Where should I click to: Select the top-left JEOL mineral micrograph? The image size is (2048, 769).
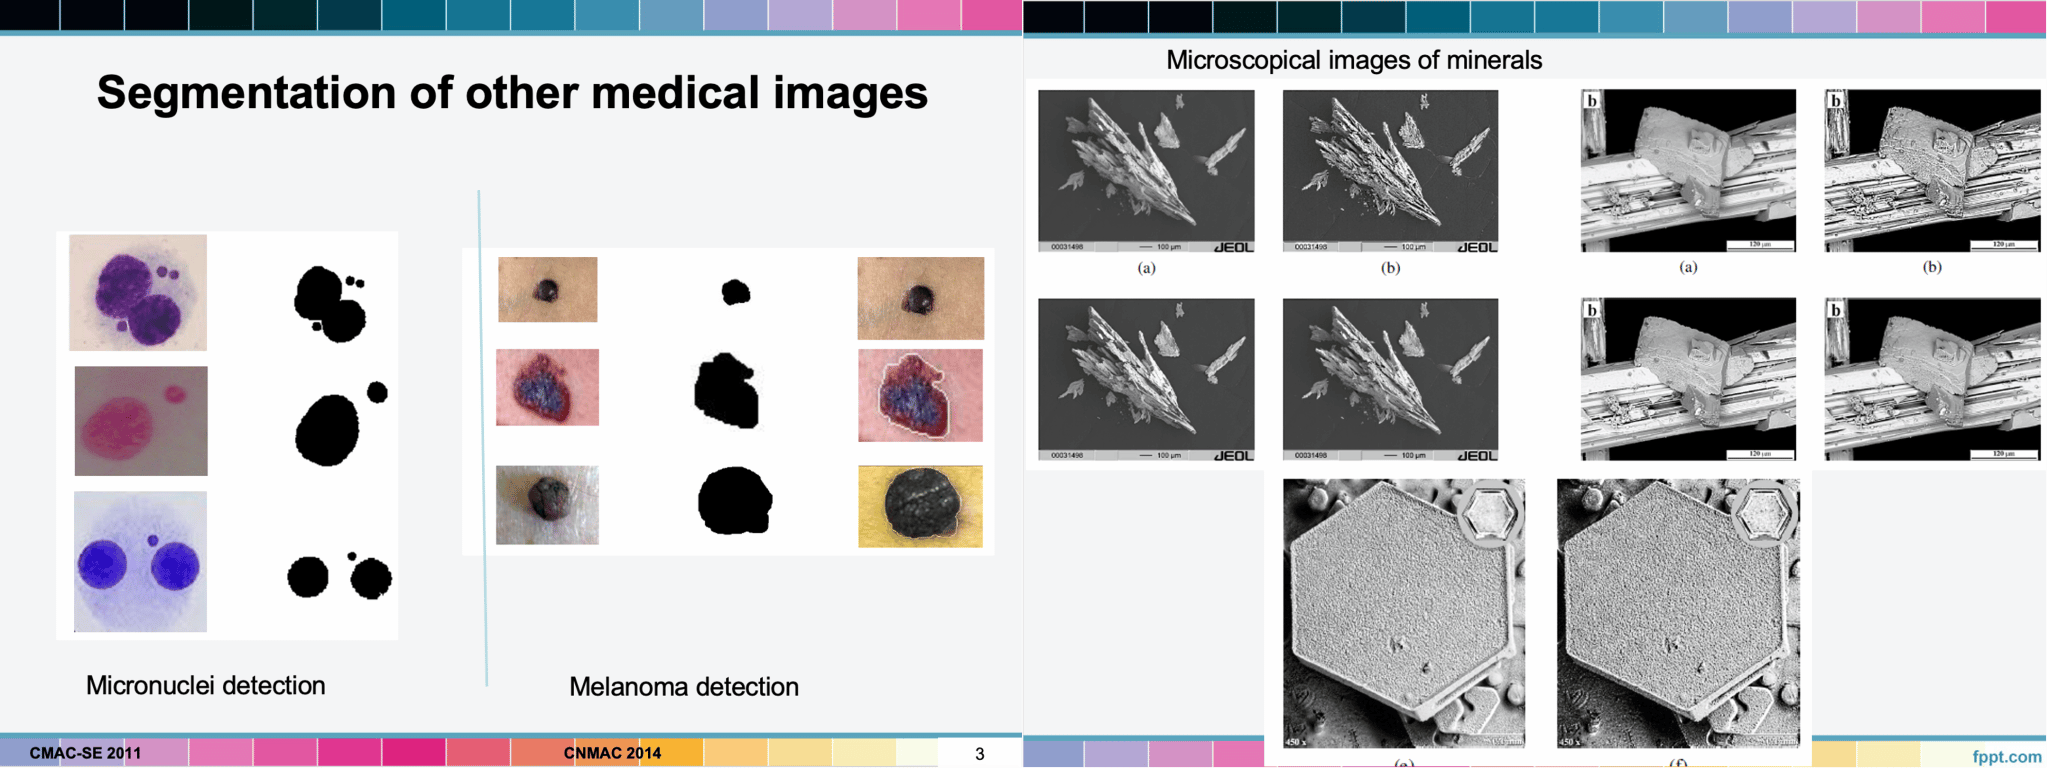[1146, 171]
